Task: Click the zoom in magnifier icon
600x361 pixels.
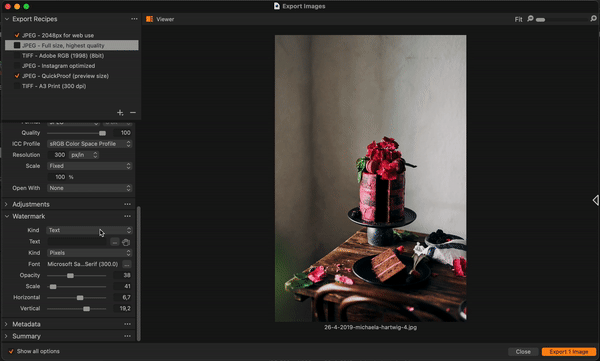Action: click(593, 18)
